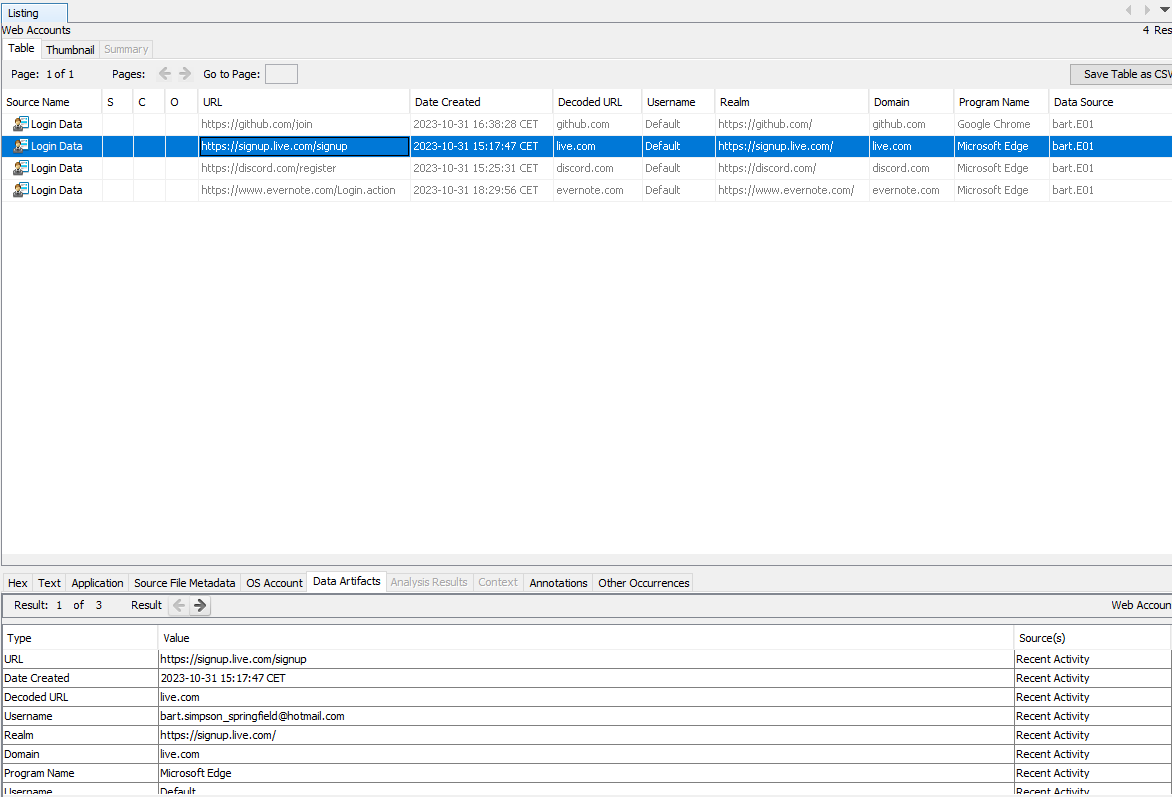The width and height of the screenshot is (1172, 797).
Task: Switch to the Other Occurrences tab
Action: (x=643, y=583)
